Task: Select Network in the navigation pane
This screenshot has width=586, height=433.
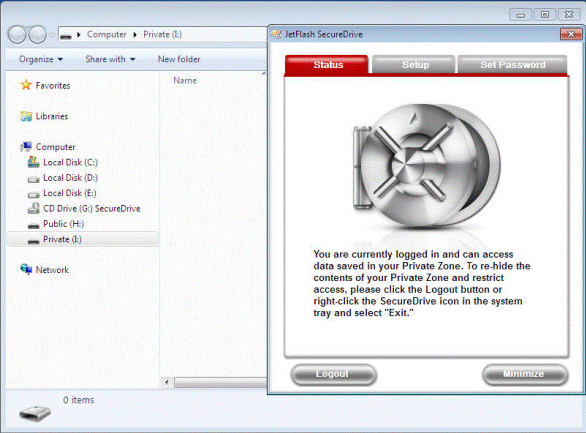Action: click(x=52, y=270)
